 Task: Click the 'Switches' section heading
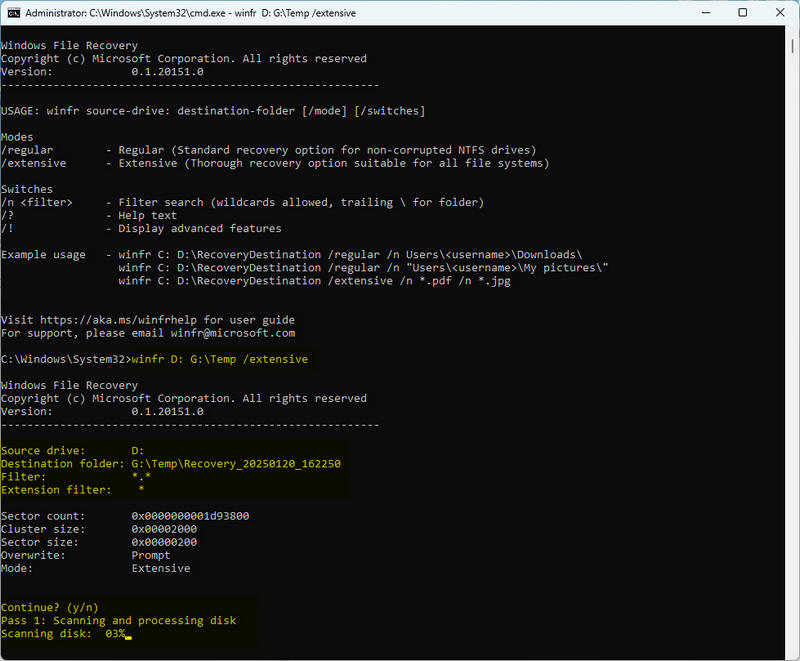(27, 189)
